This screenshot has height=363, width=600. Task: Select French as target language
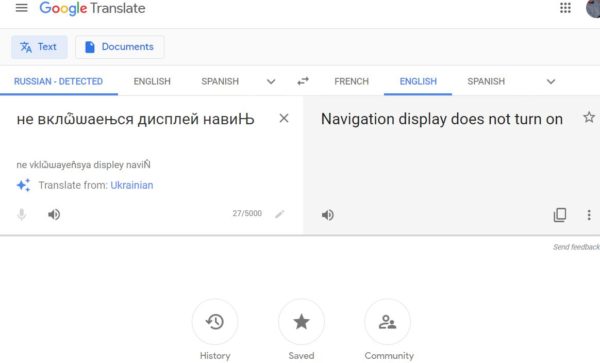point(351,81)
